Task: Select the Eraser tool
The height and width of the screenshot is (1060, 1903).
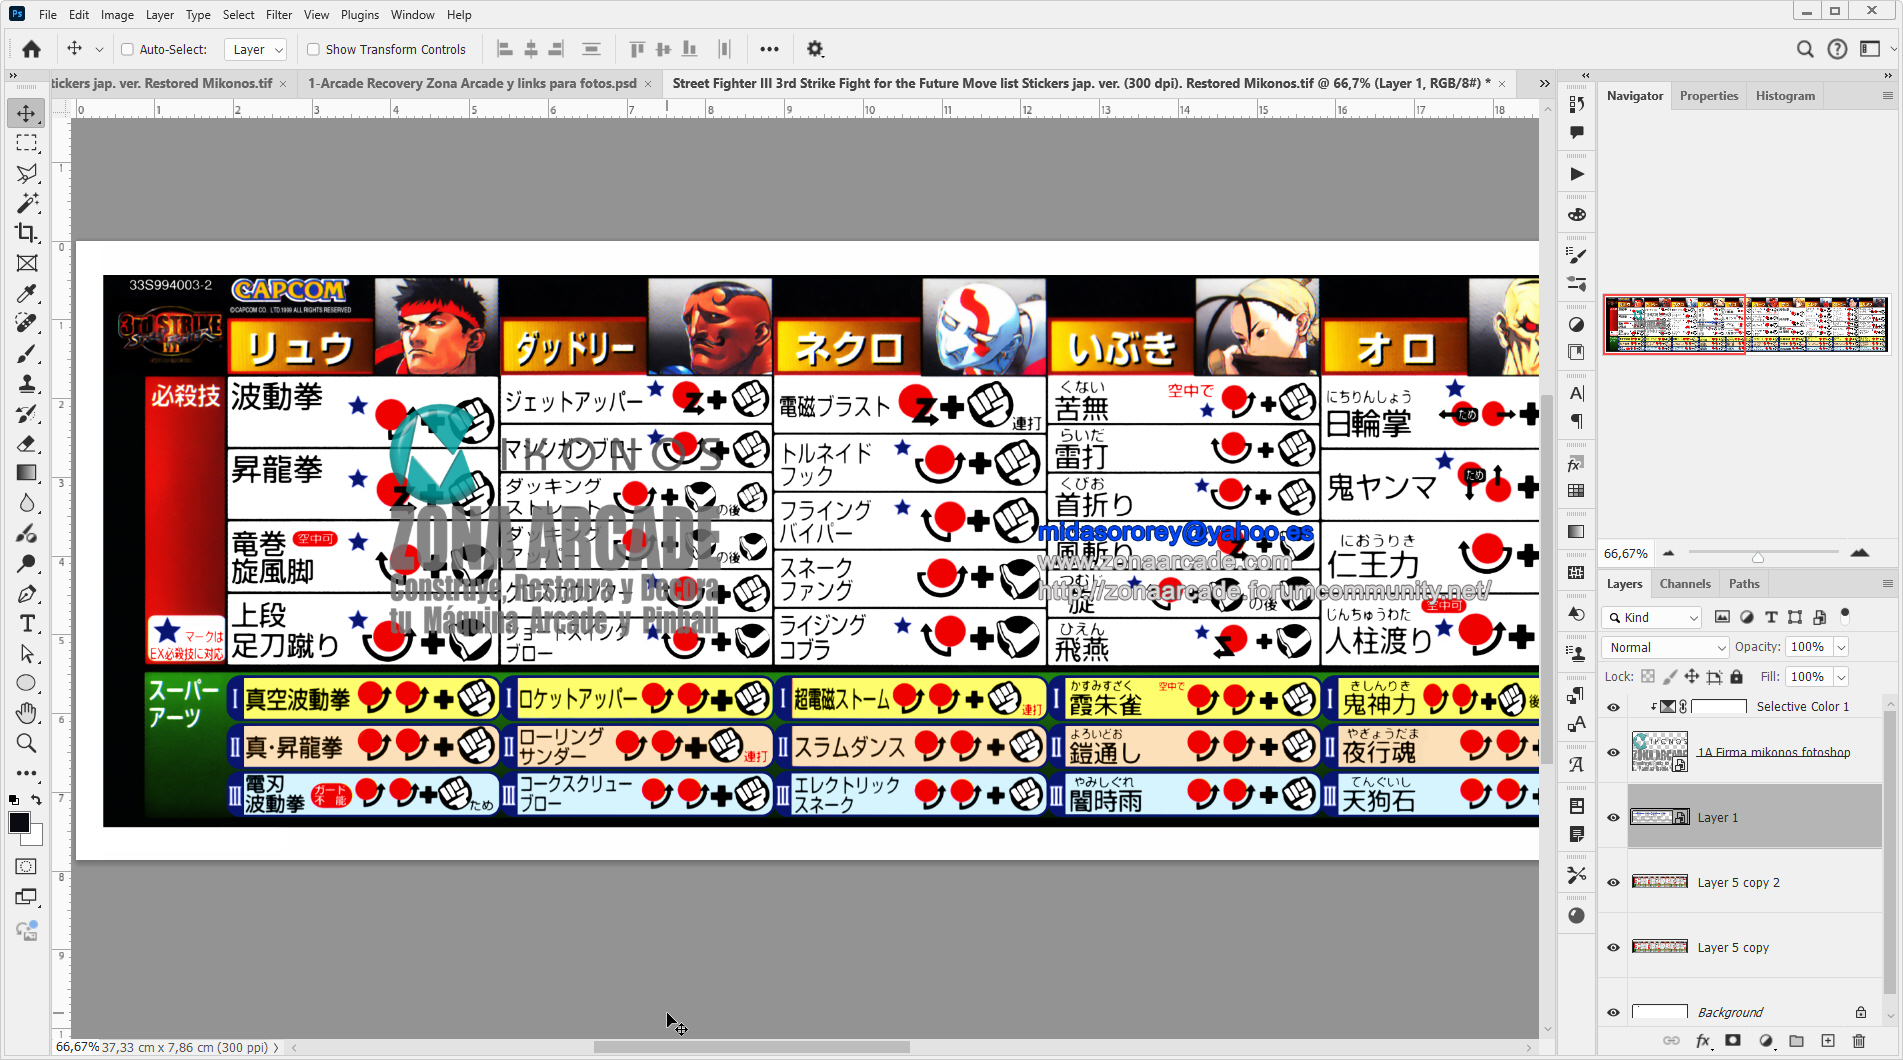Action: coord(27,443)
